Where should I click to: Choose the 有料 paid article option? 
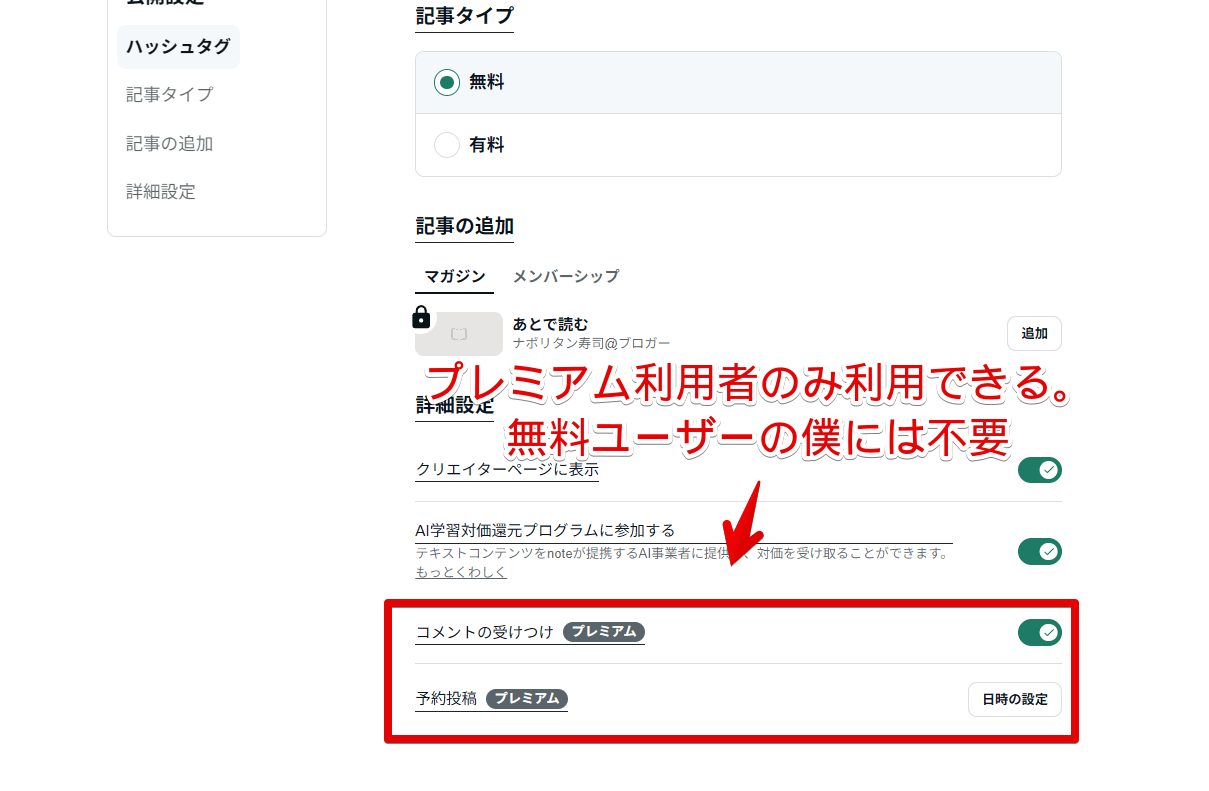pyautogui.click(x=447, y=145)
